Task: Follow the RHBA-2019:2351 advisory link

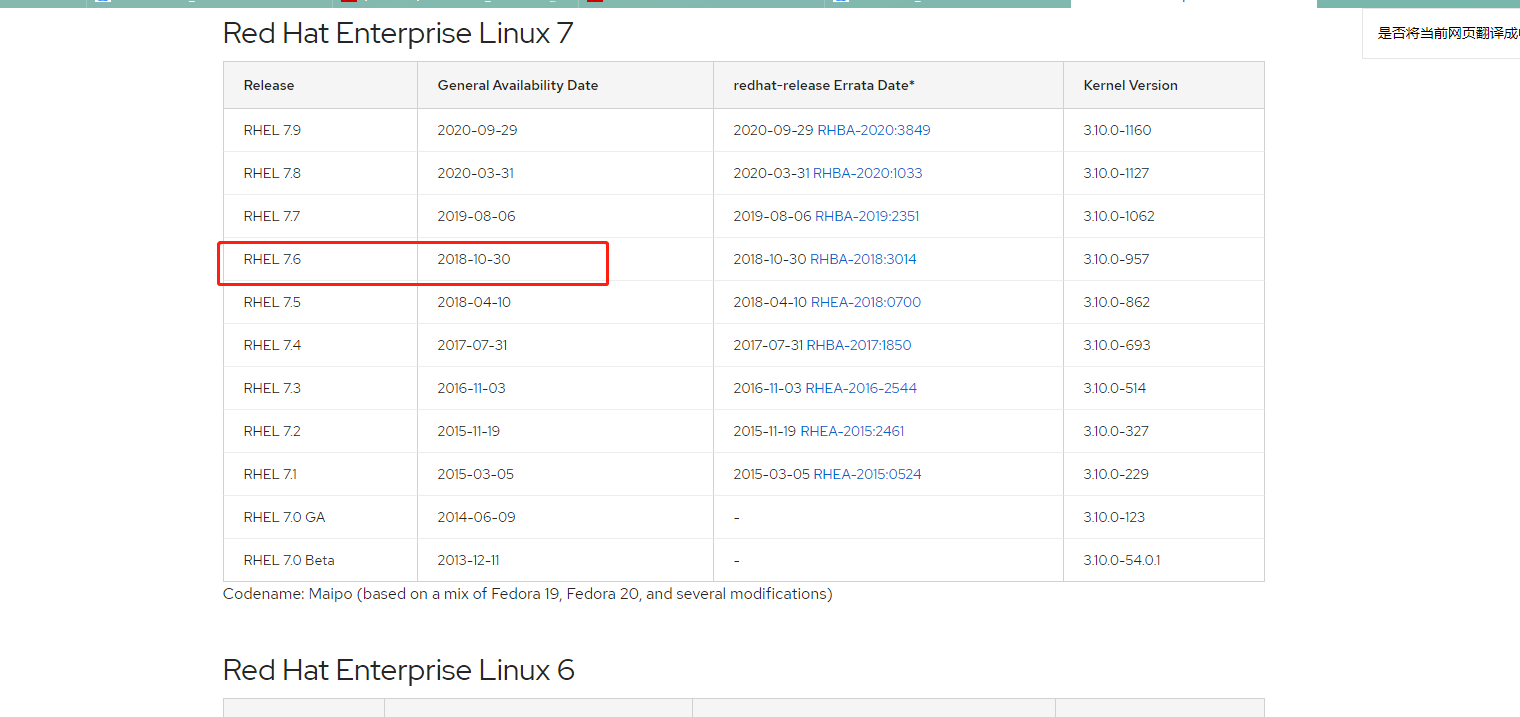Action: 867,216
